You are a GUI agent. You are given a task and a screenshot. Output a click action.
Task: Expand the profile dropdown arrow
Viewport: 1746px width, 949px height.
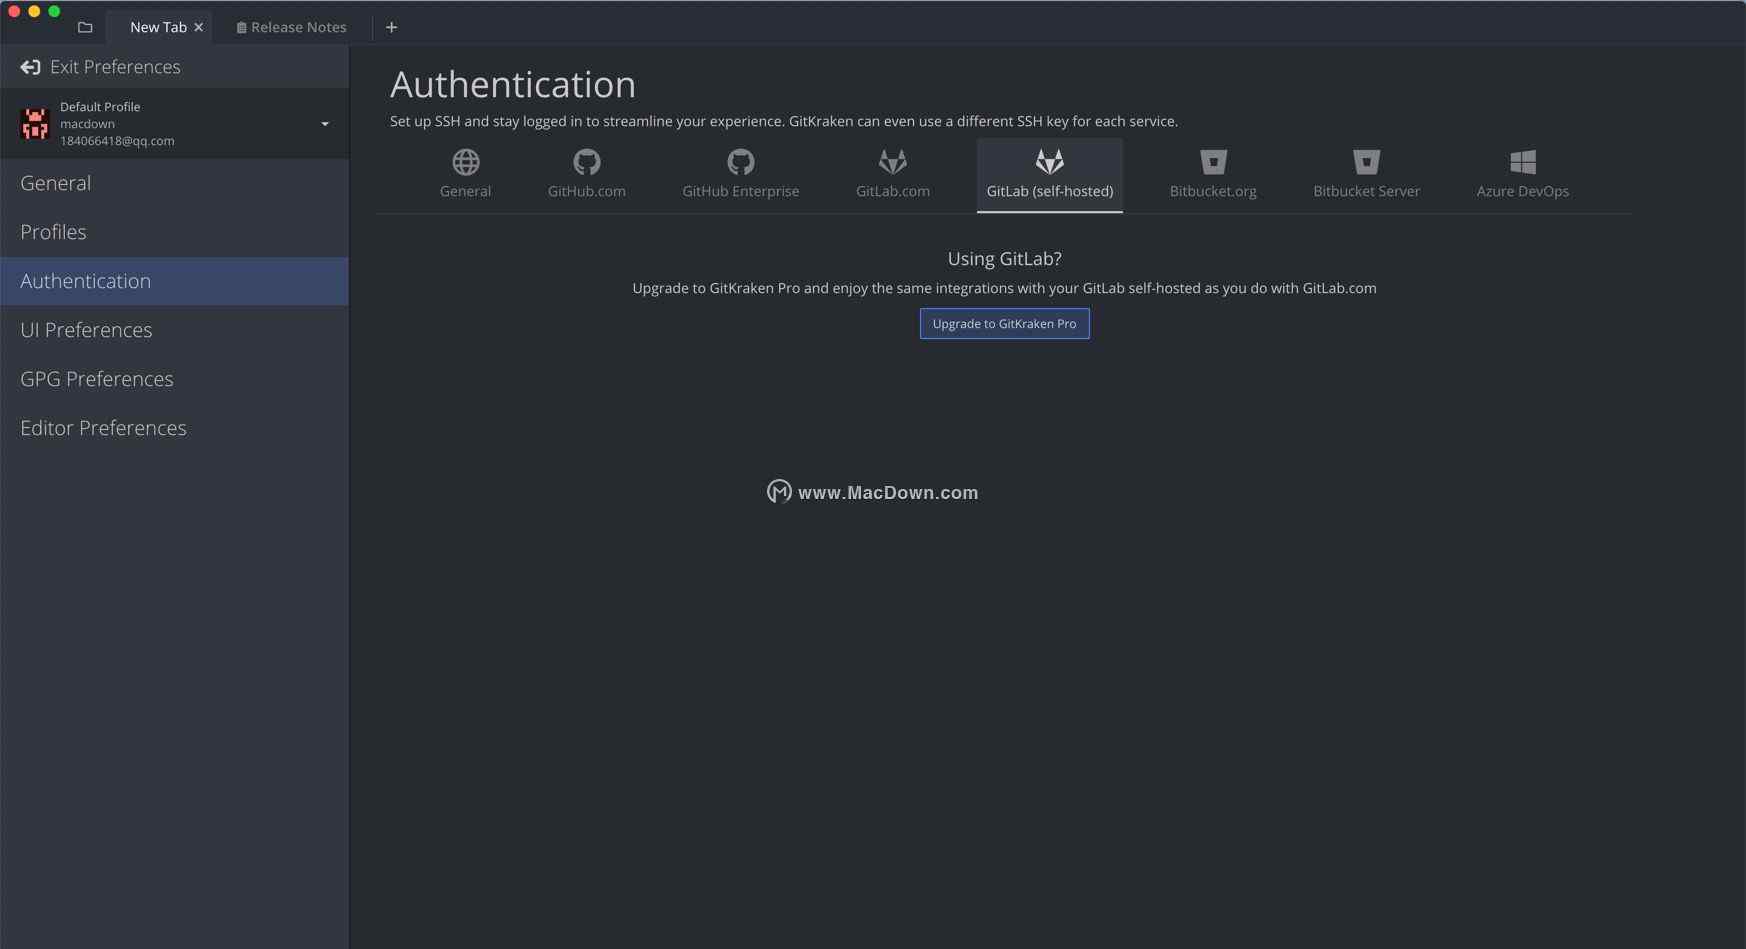pyautogui.click(x=325, y=124)
